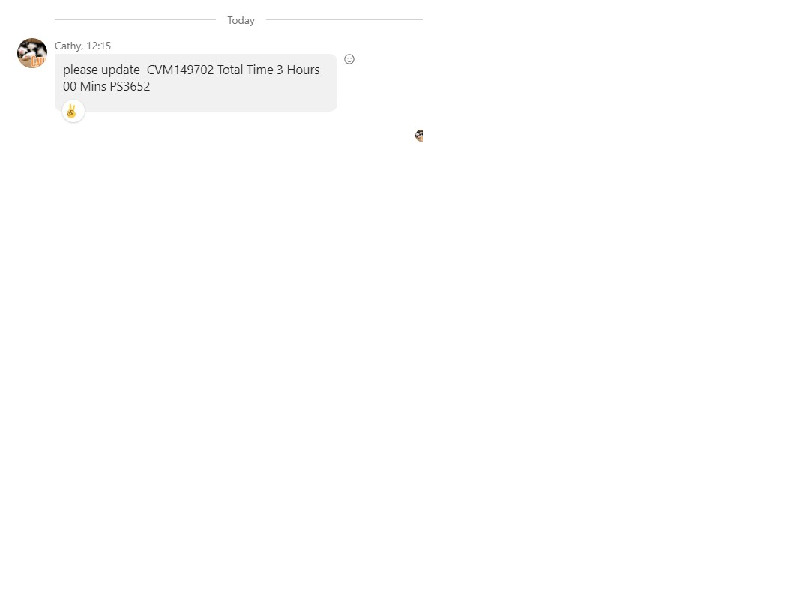Viewport: 792px width, 612px height.
Task: Click the Today date separator label
Action: tap(240, 20)
